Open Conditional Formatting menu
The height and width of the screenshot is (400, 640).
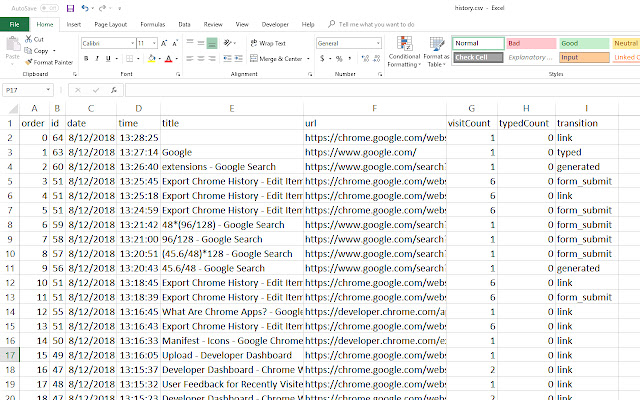click(405, 51)
